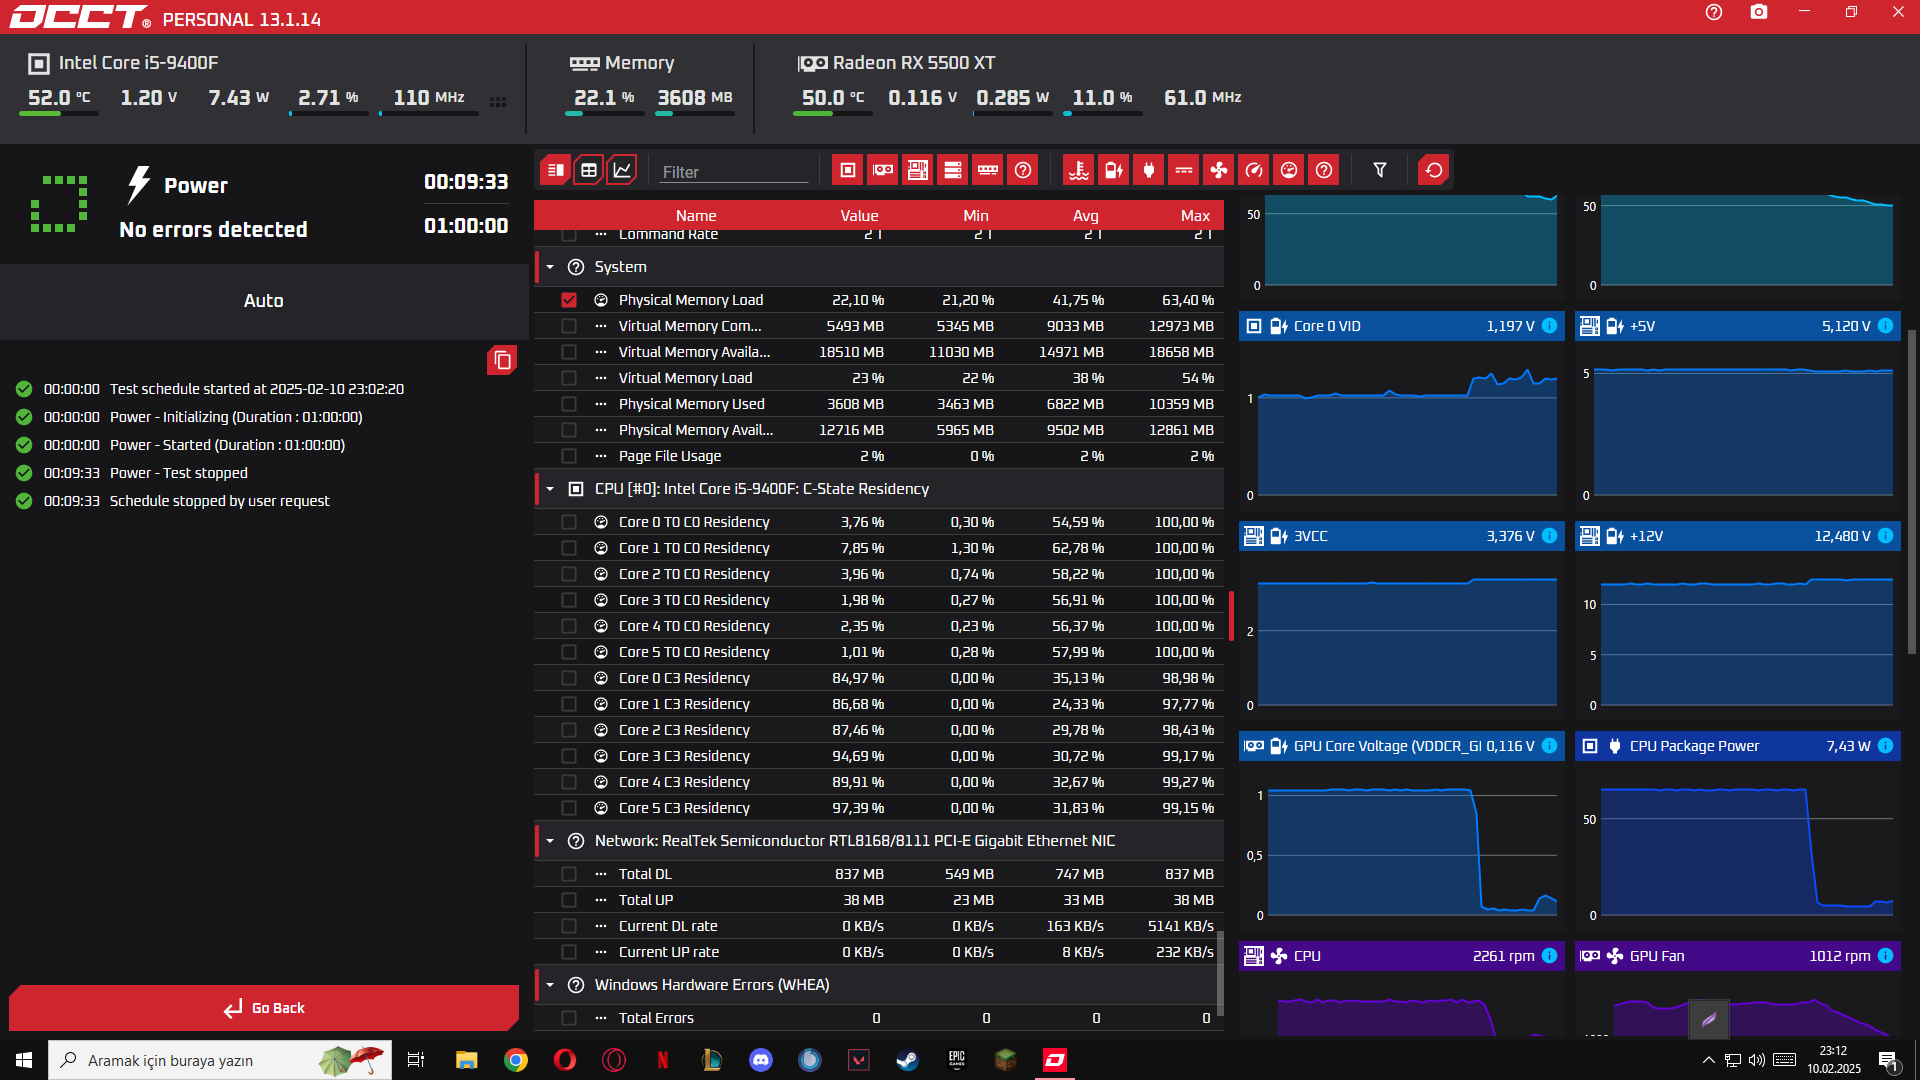Uncheck the Physical Memory Load checkbox
The width and height of the screenshot is (1920, 1080).
(x=569, y=300)
